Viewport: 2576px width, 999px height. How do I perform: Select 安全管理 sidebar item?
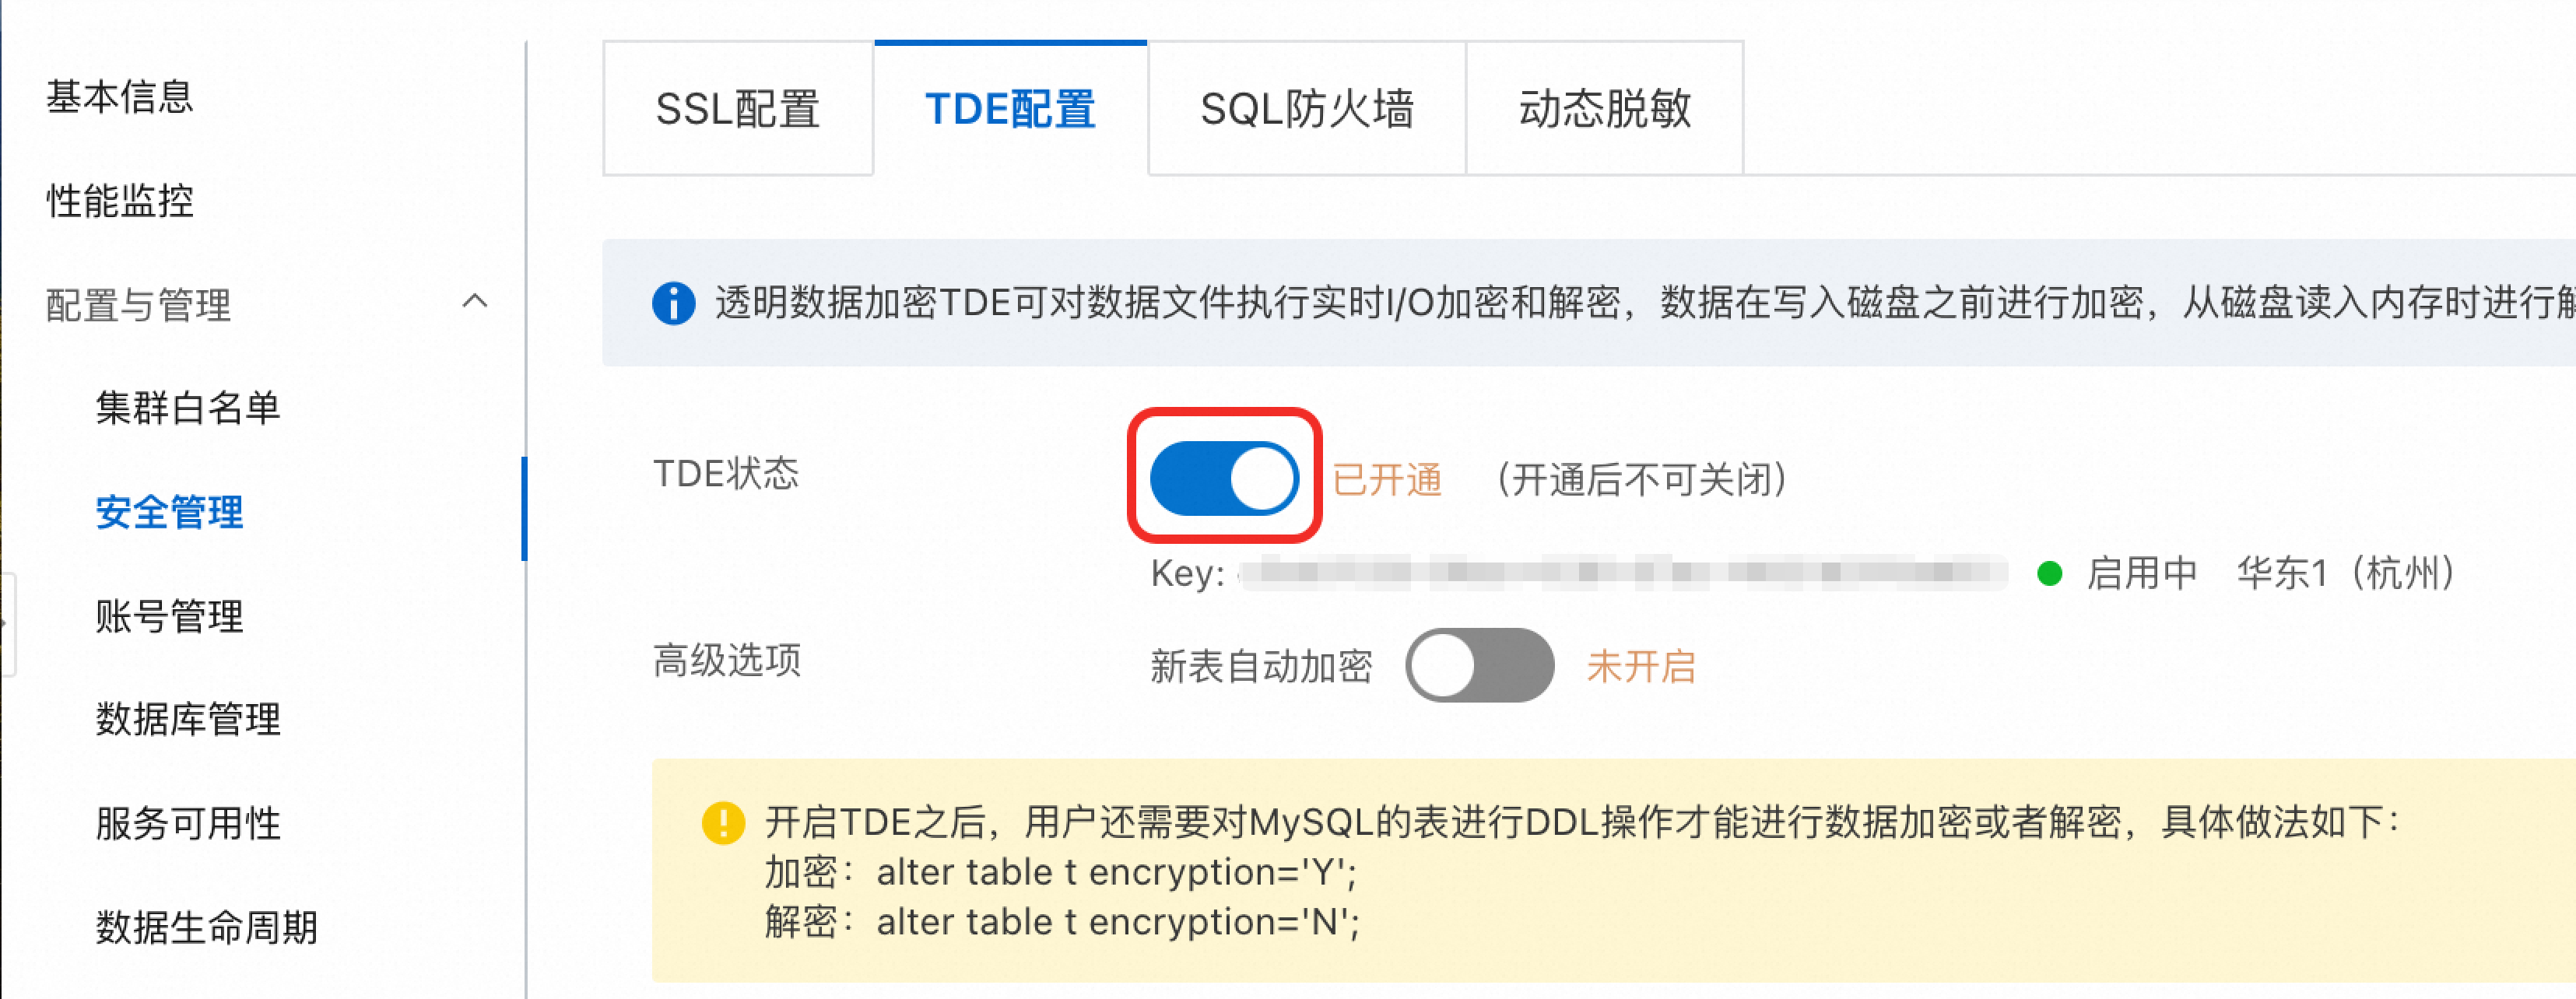click(169, 512)
